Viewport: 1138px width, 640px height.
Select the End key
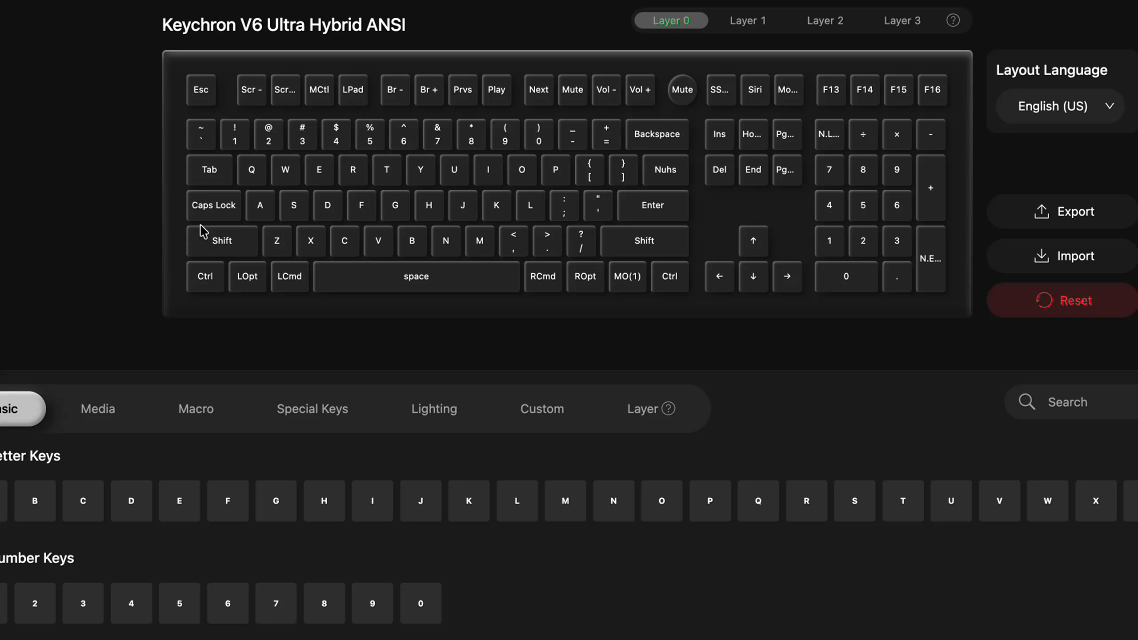pos(753,170)
